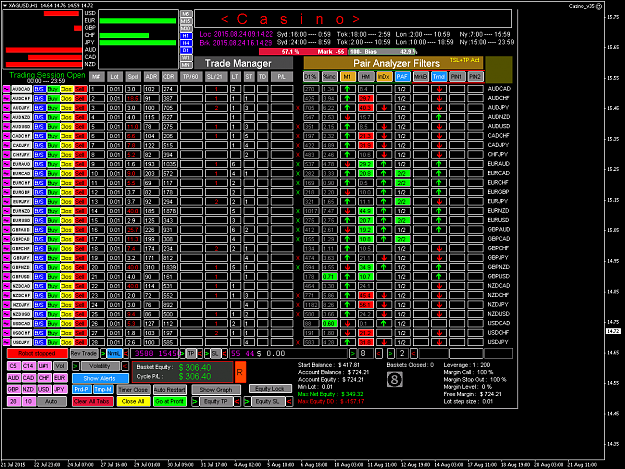The width and height of the screenshot is (625, 469).
Task: Click the gray Auto button
Action: click(x=51, y=401)
